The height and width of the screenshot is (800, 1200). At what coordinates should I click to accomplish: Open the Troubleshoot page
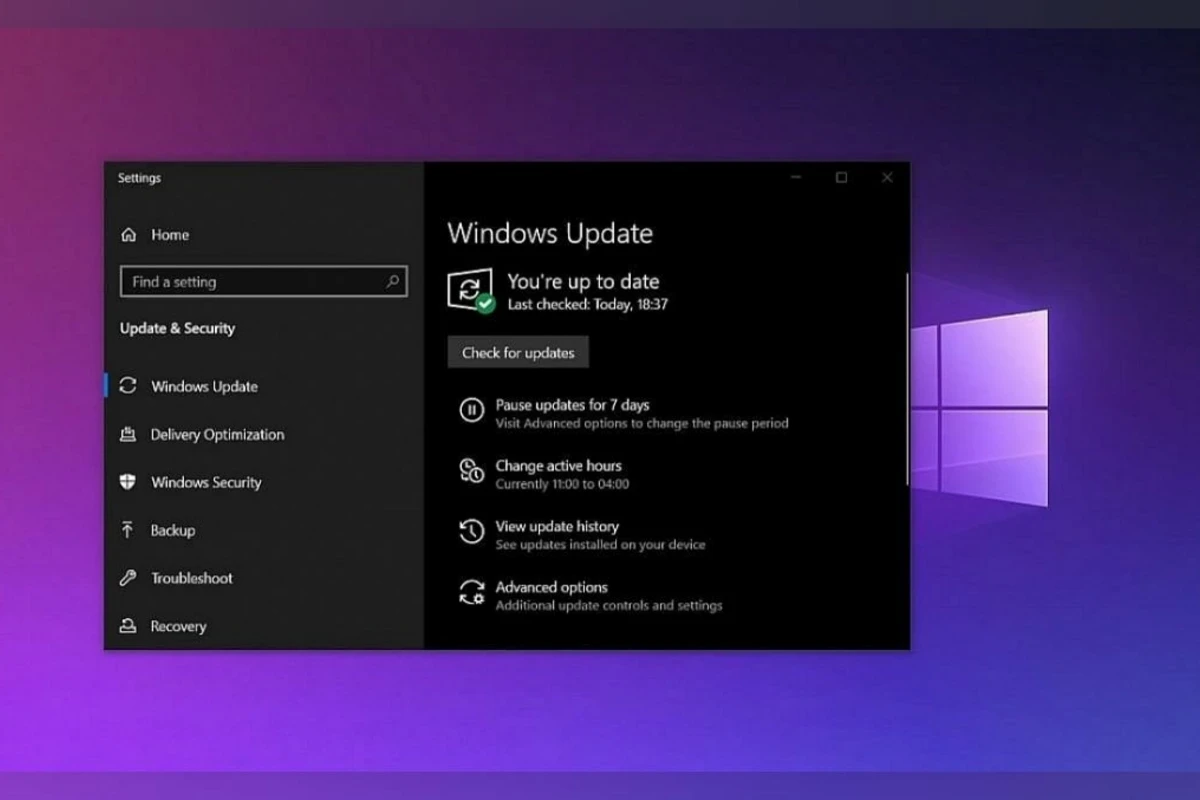192,578
